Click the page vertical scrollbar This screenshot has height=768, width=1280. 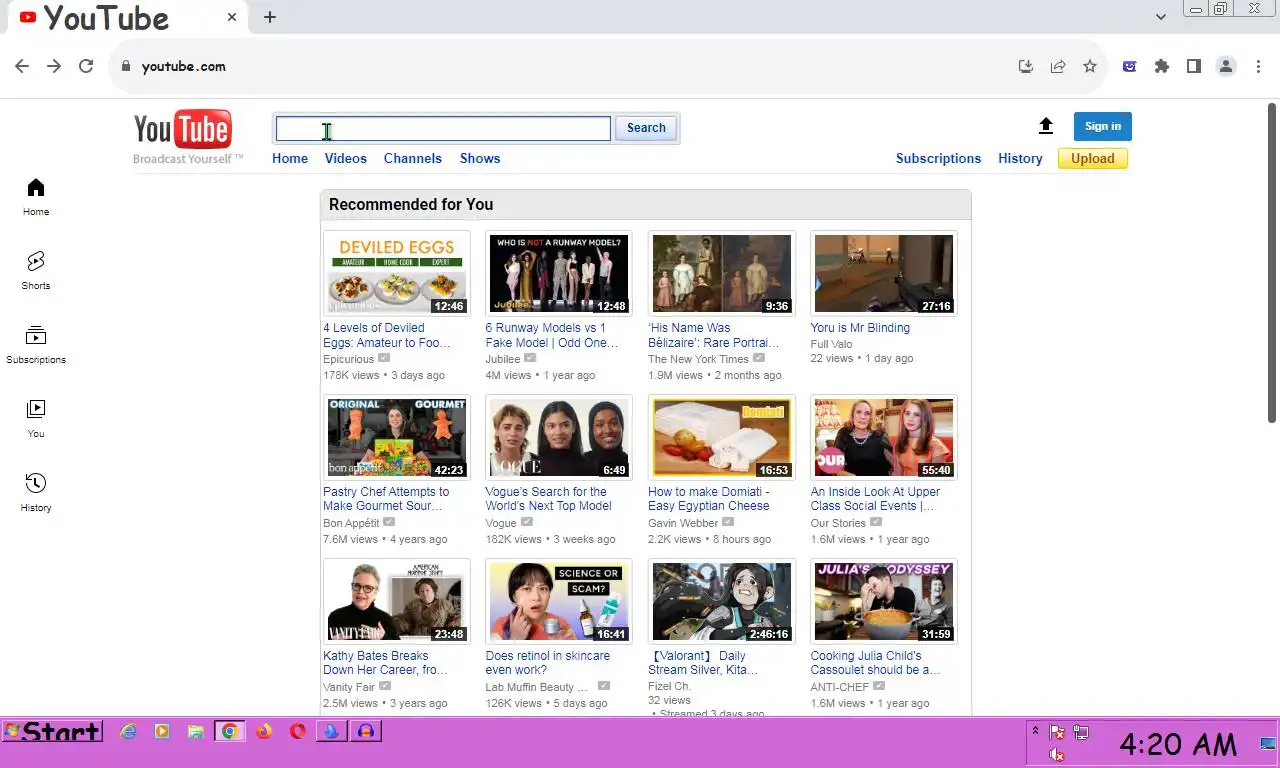(1273, 262)
